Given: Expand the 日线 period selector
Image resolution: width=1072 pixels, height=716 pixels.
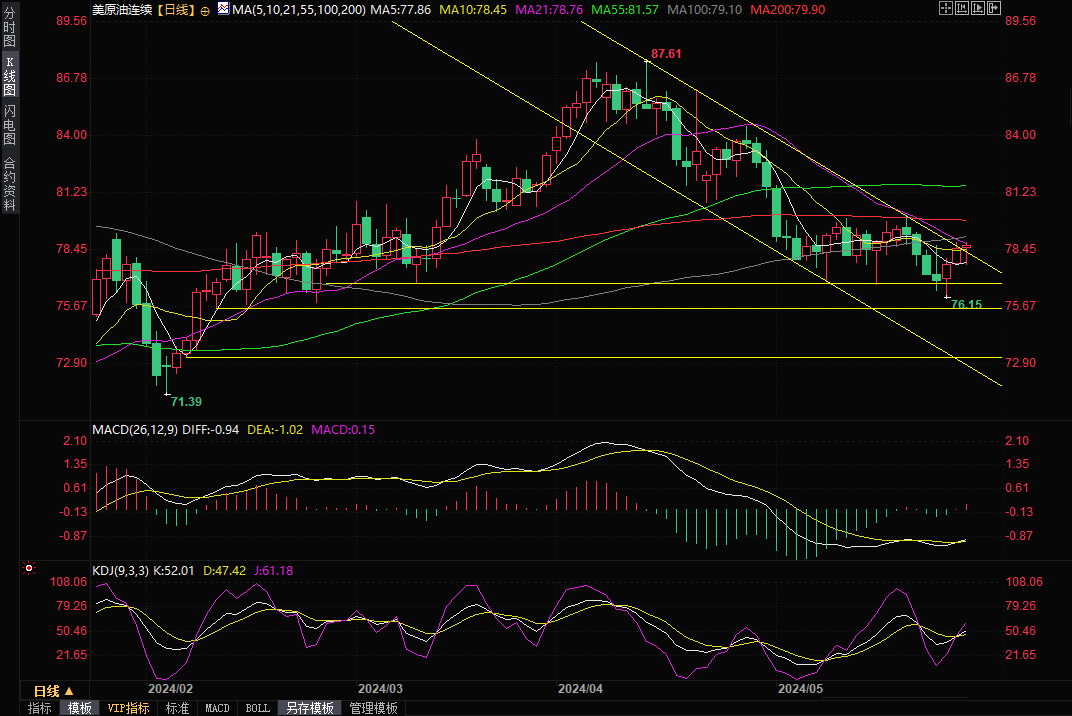Looking at the screenshot, I should 45,691.
